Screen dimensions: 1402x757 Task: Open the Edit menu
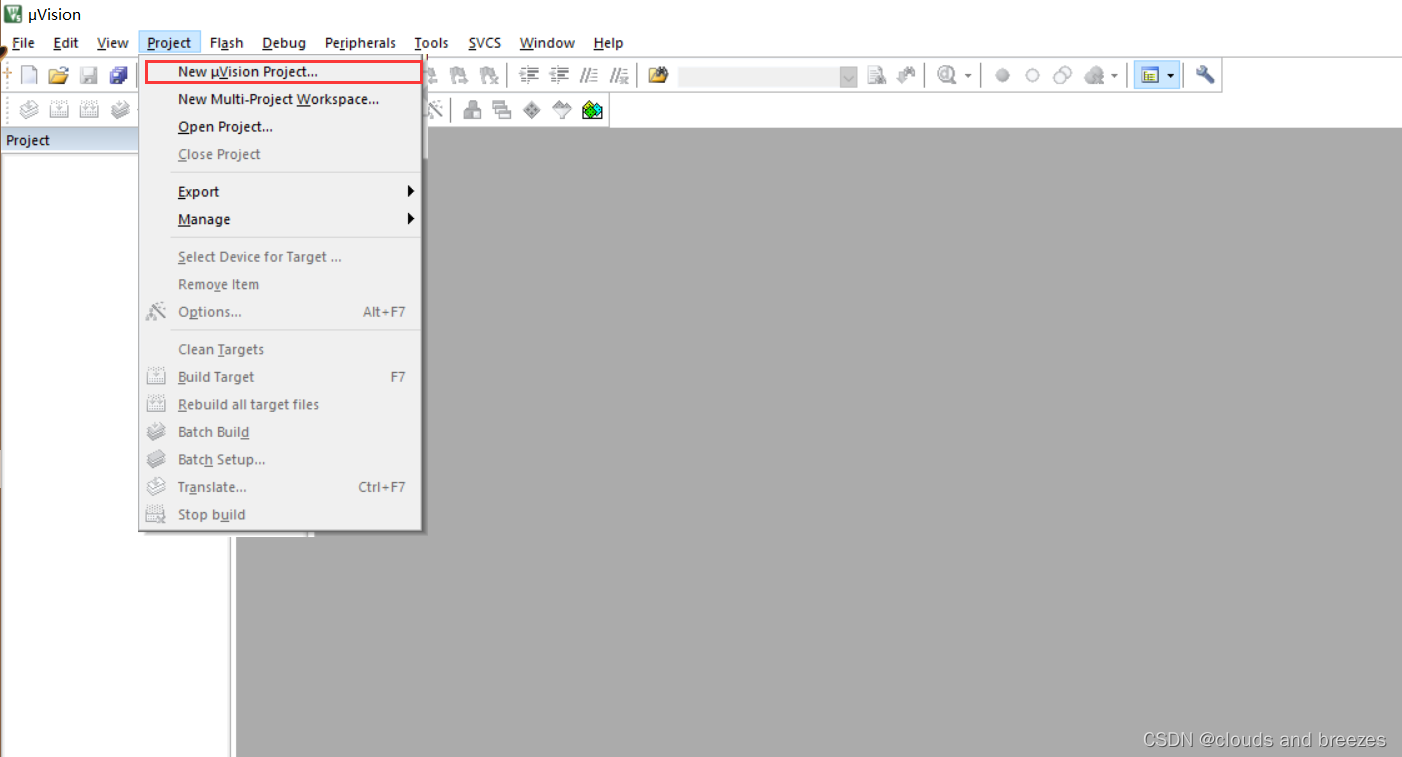[66, 43]
